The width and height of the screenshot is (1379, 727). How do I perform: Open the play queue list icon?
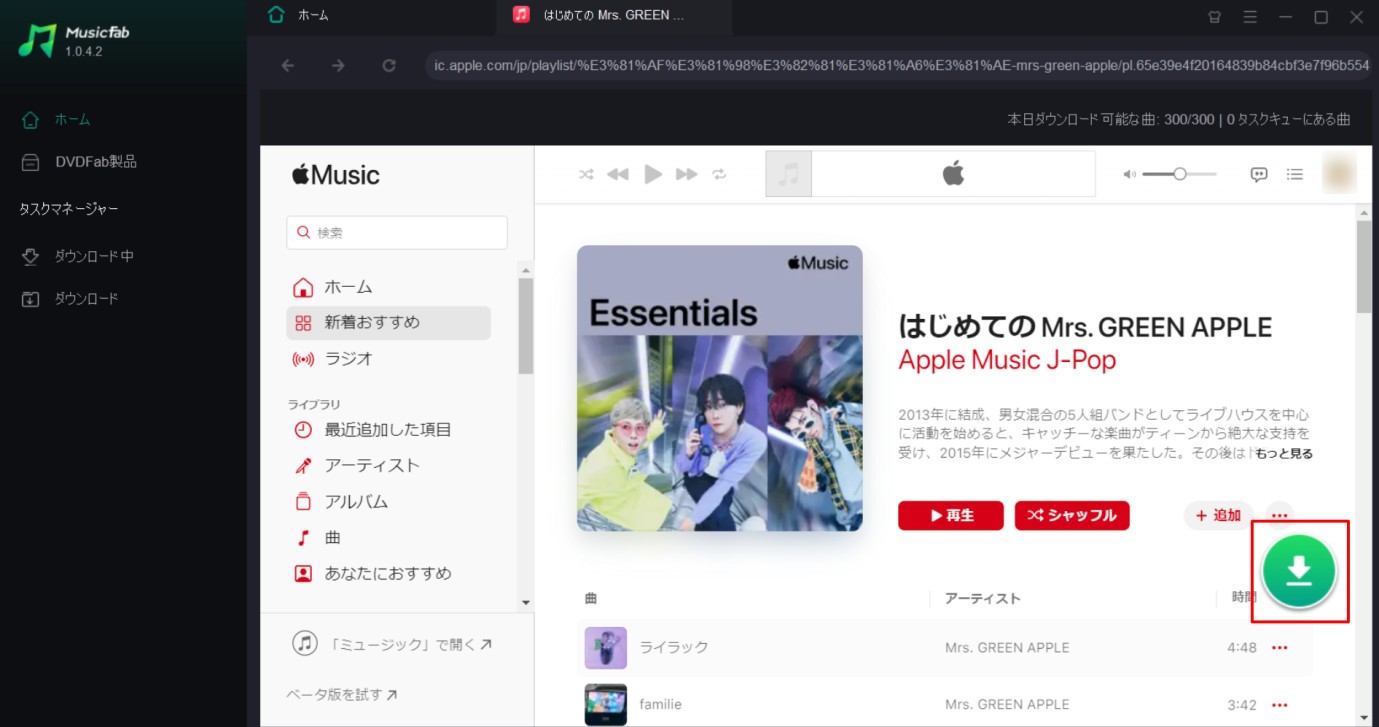pyautogui.click(x=1295, y=174)
